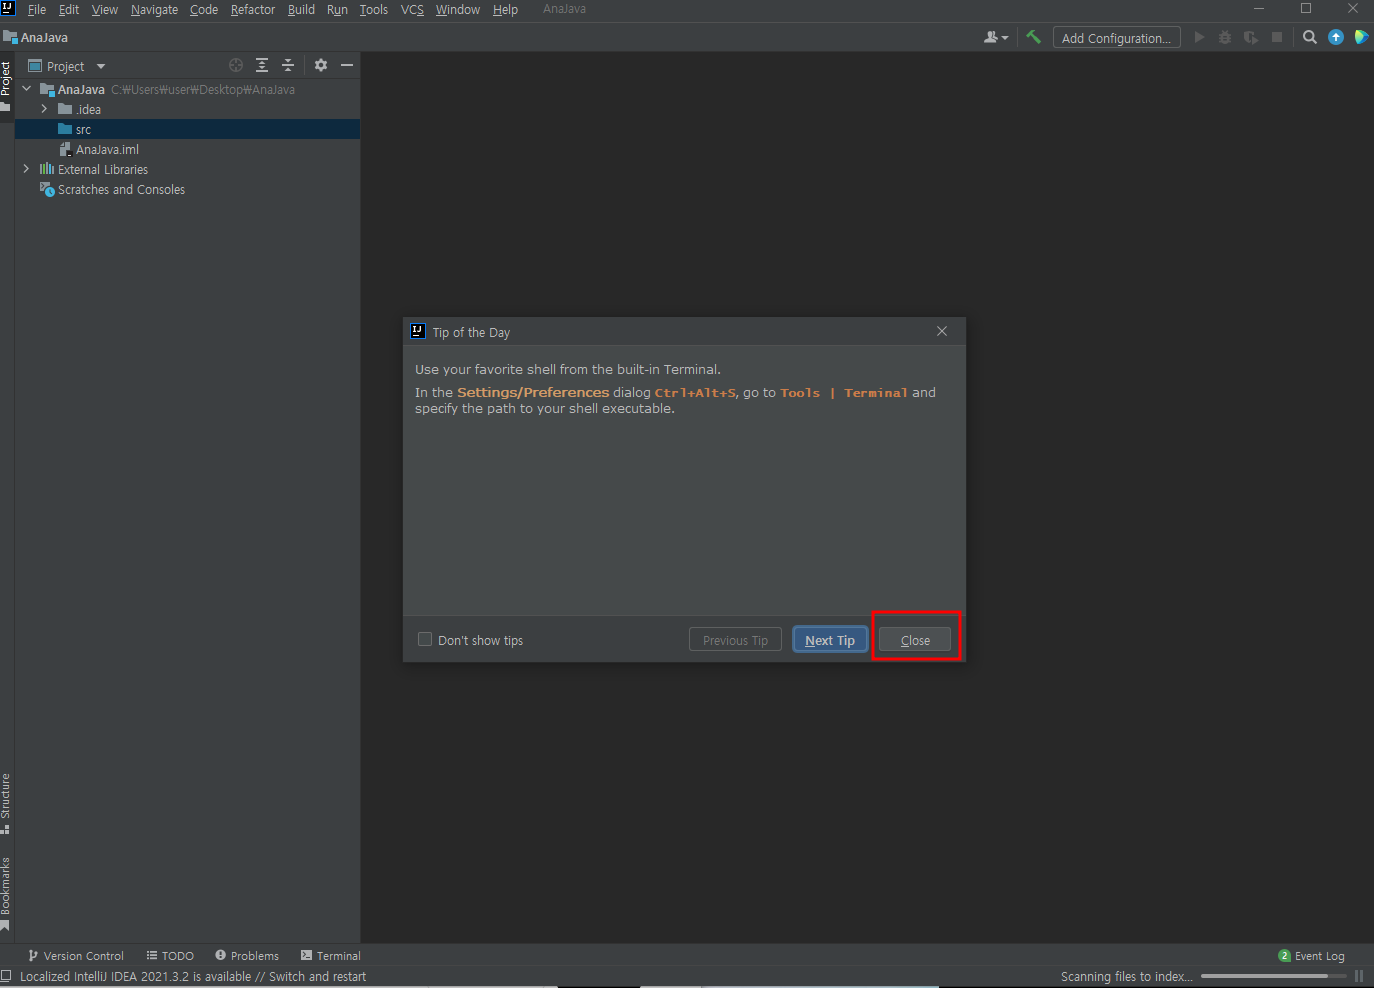Click Select Opened File target icon
The image size is (1374, 988).
[236, 65]
